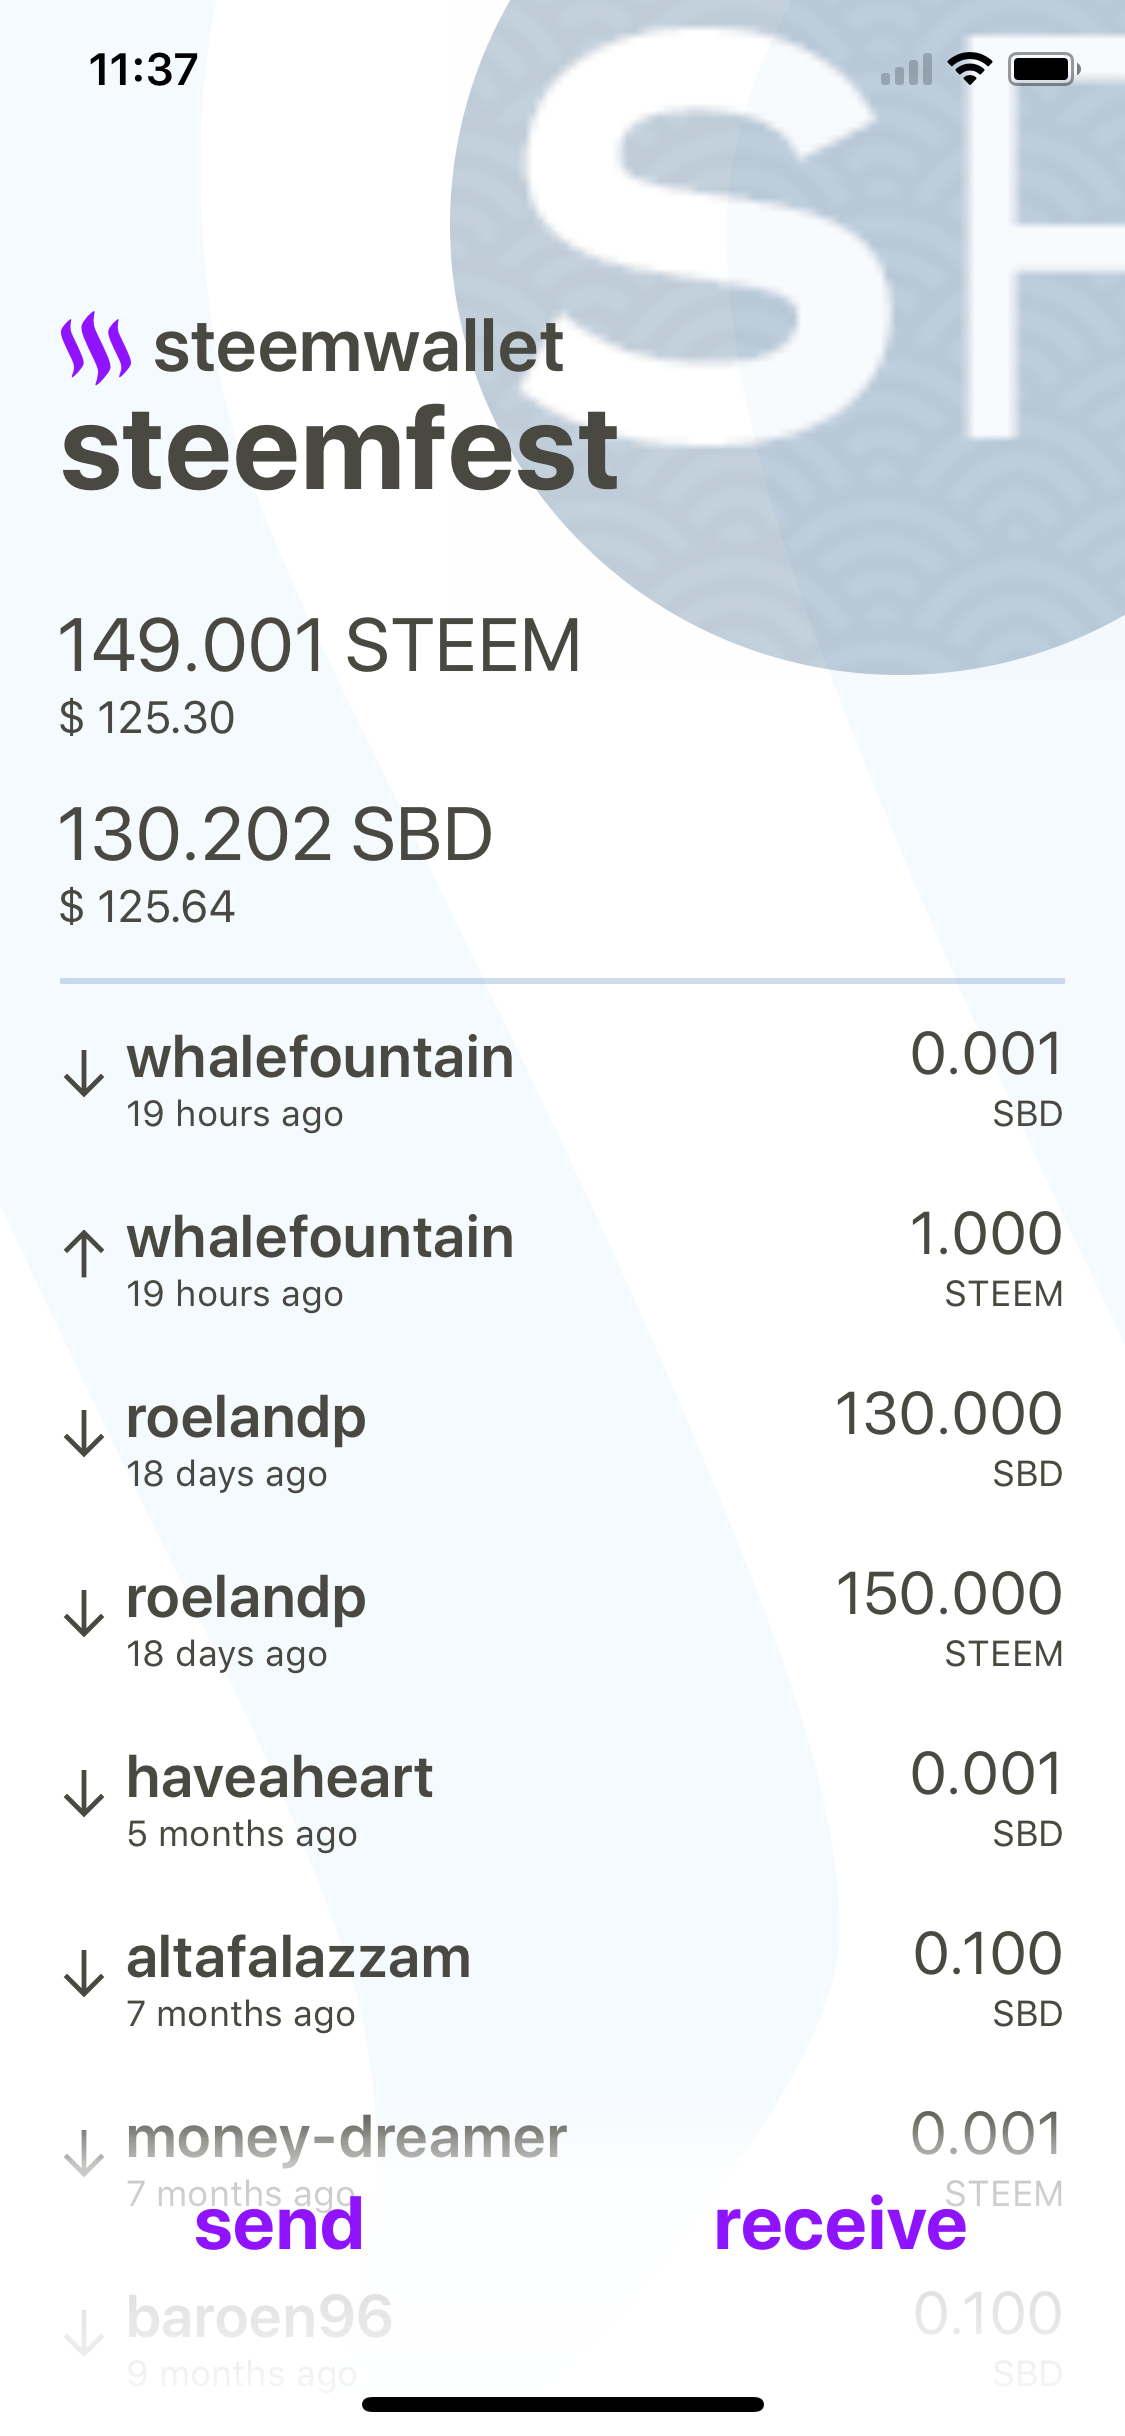Tap the down arrow next to roelandp 150.000 STEEM
Screen dimensions: 1125x2436
coord(84,1613)
